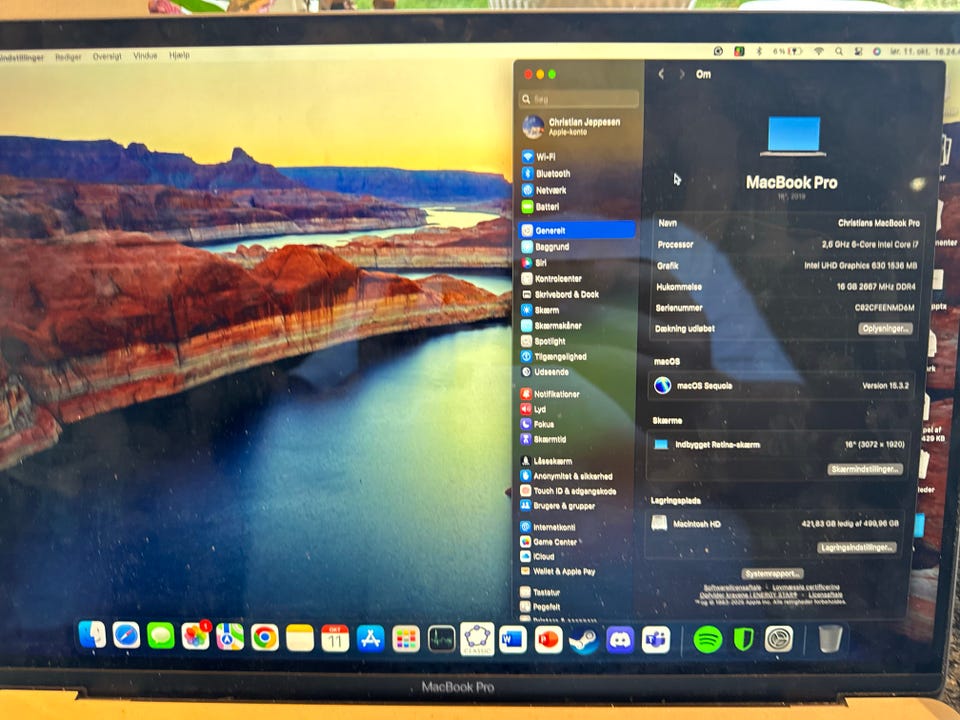Open Brugere & grupper settings
The image size is (960, 720).
(x=558, y=506)
